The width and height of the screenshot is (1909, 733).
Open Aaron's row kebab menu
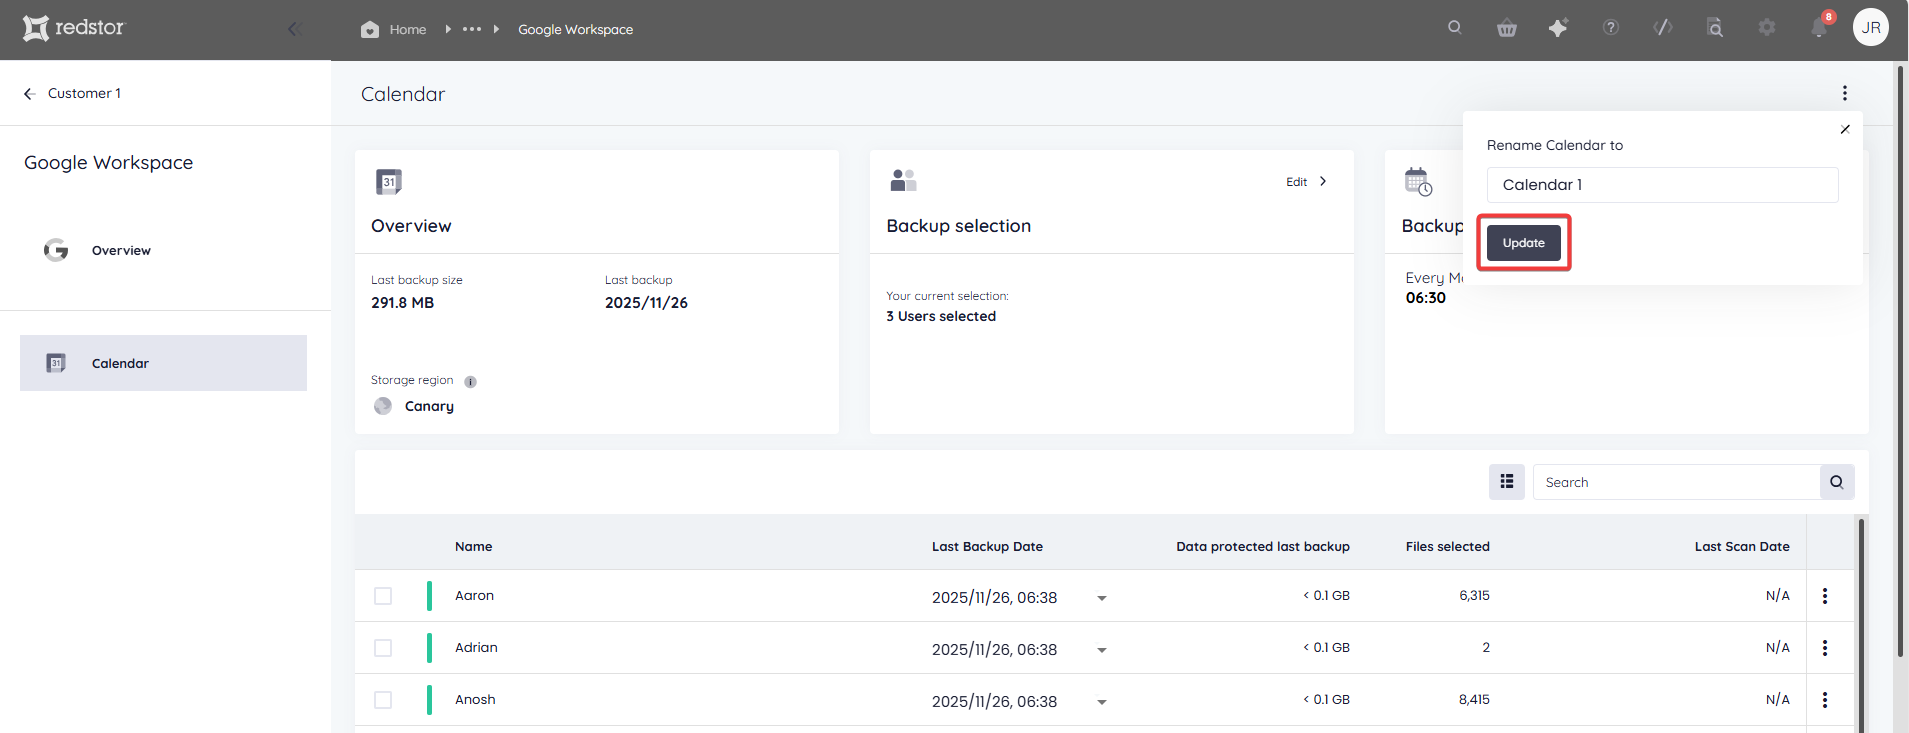coord(1825,596)
